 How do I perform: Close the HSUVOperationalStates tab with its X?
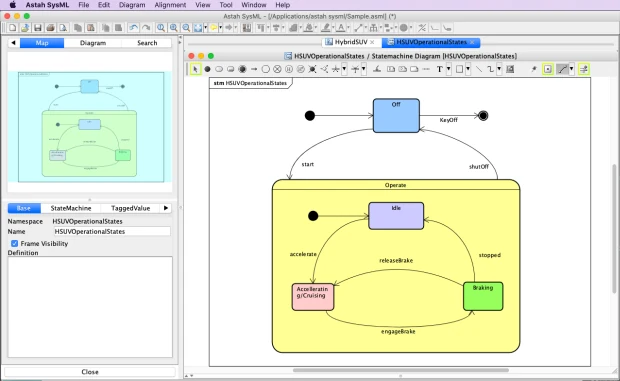point(472,42)
